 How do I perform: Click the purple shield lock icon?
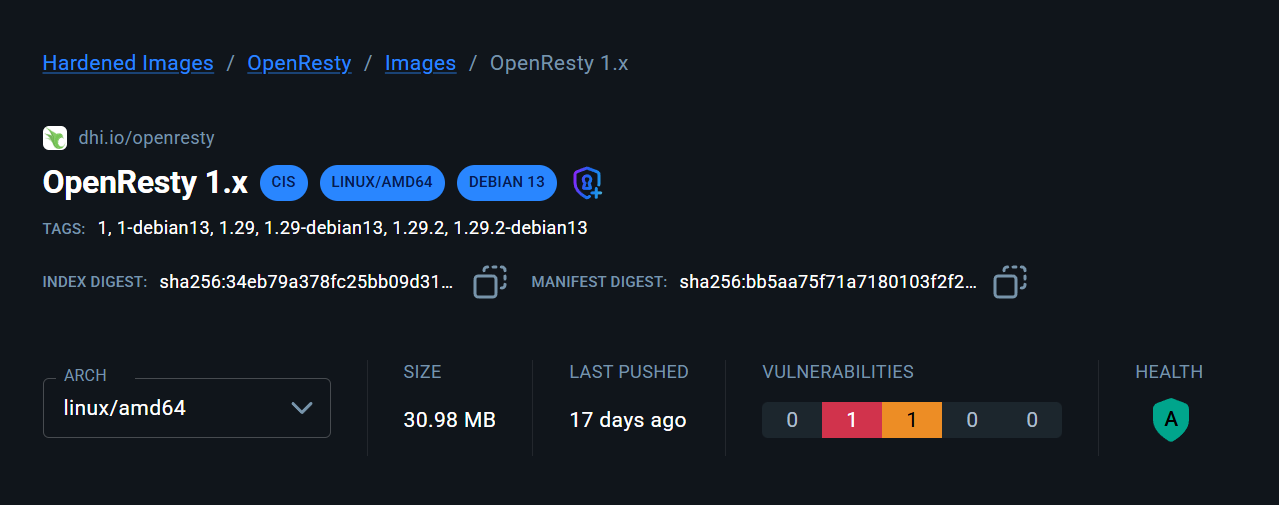pos(586,182)
